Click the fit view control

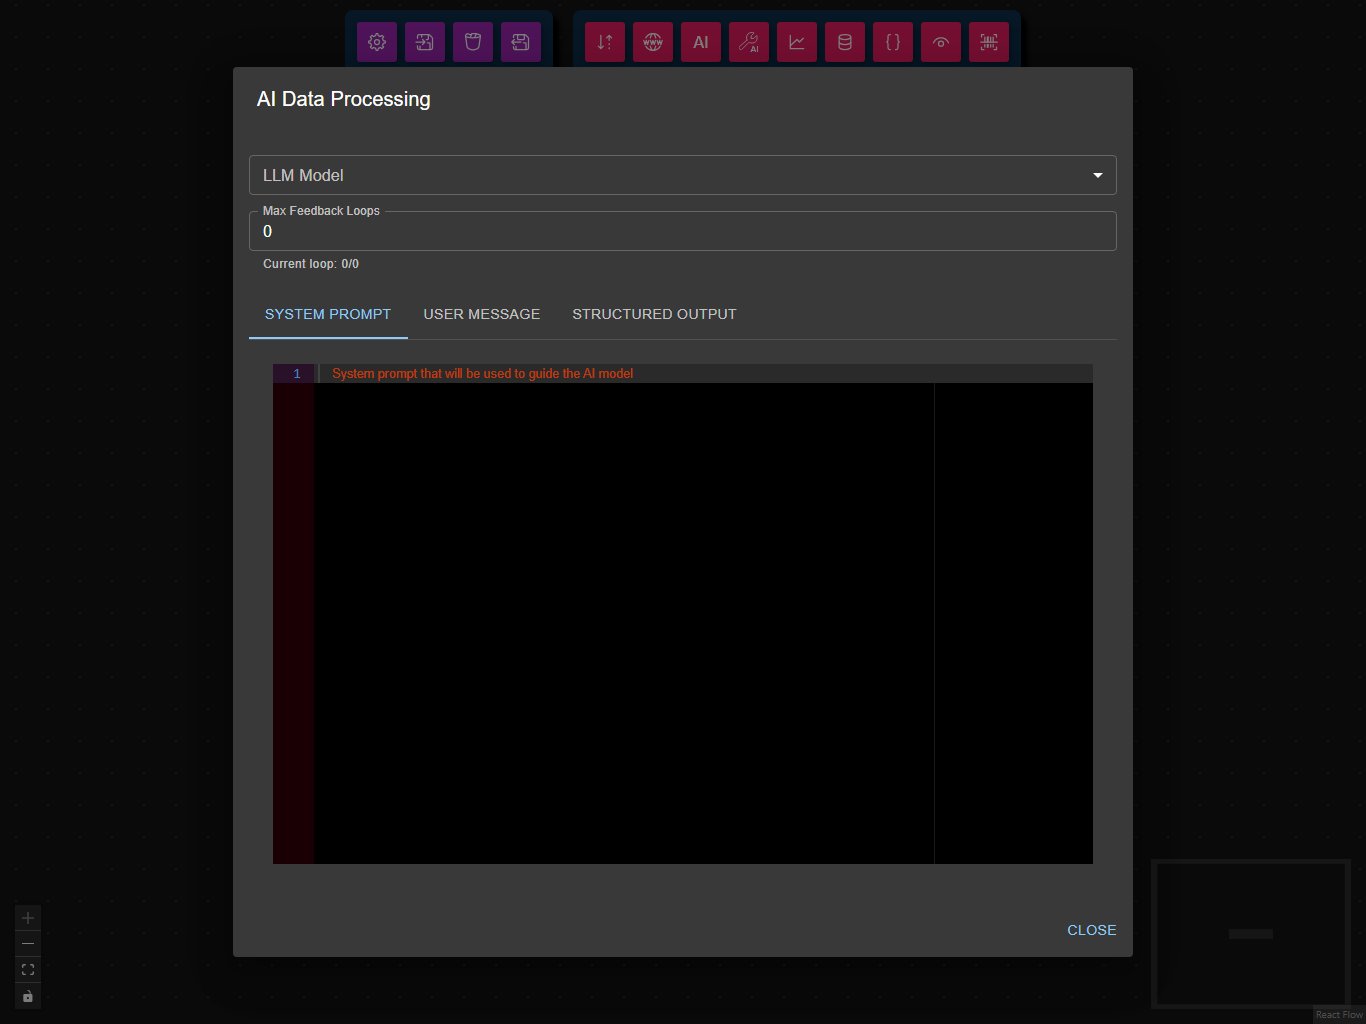click(28, 970)
